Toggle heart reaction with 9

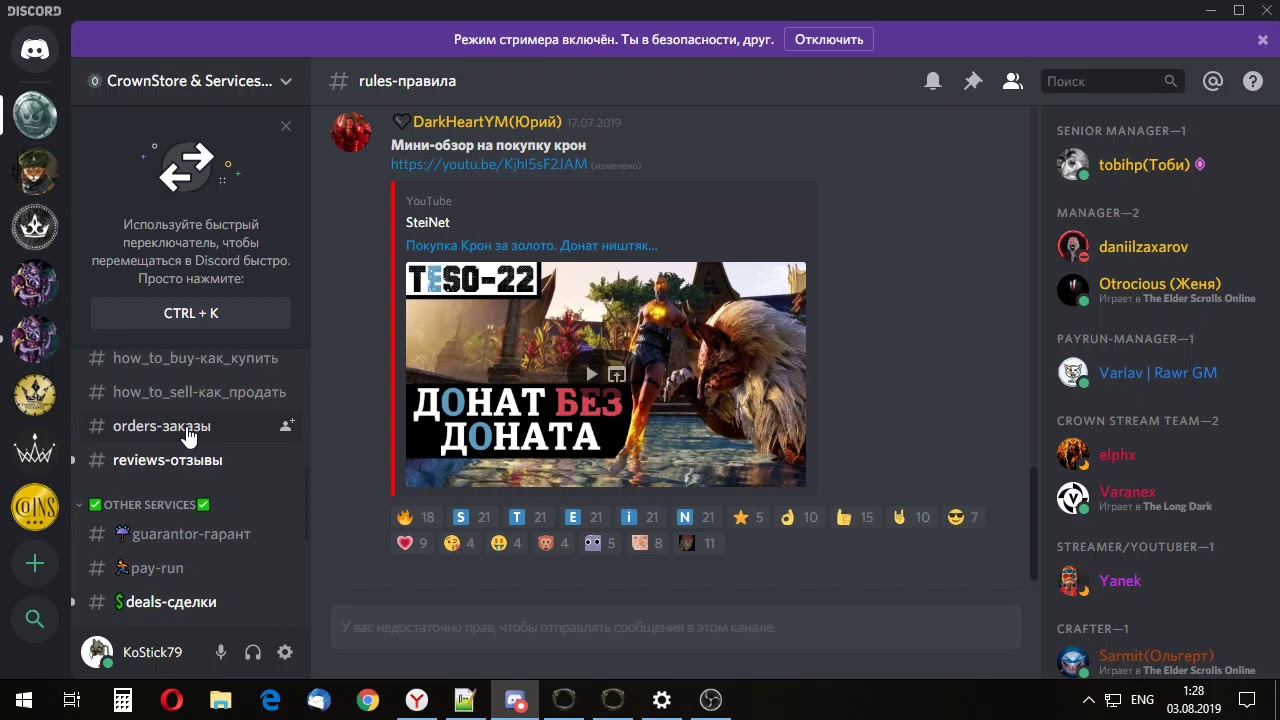[412, 543]
